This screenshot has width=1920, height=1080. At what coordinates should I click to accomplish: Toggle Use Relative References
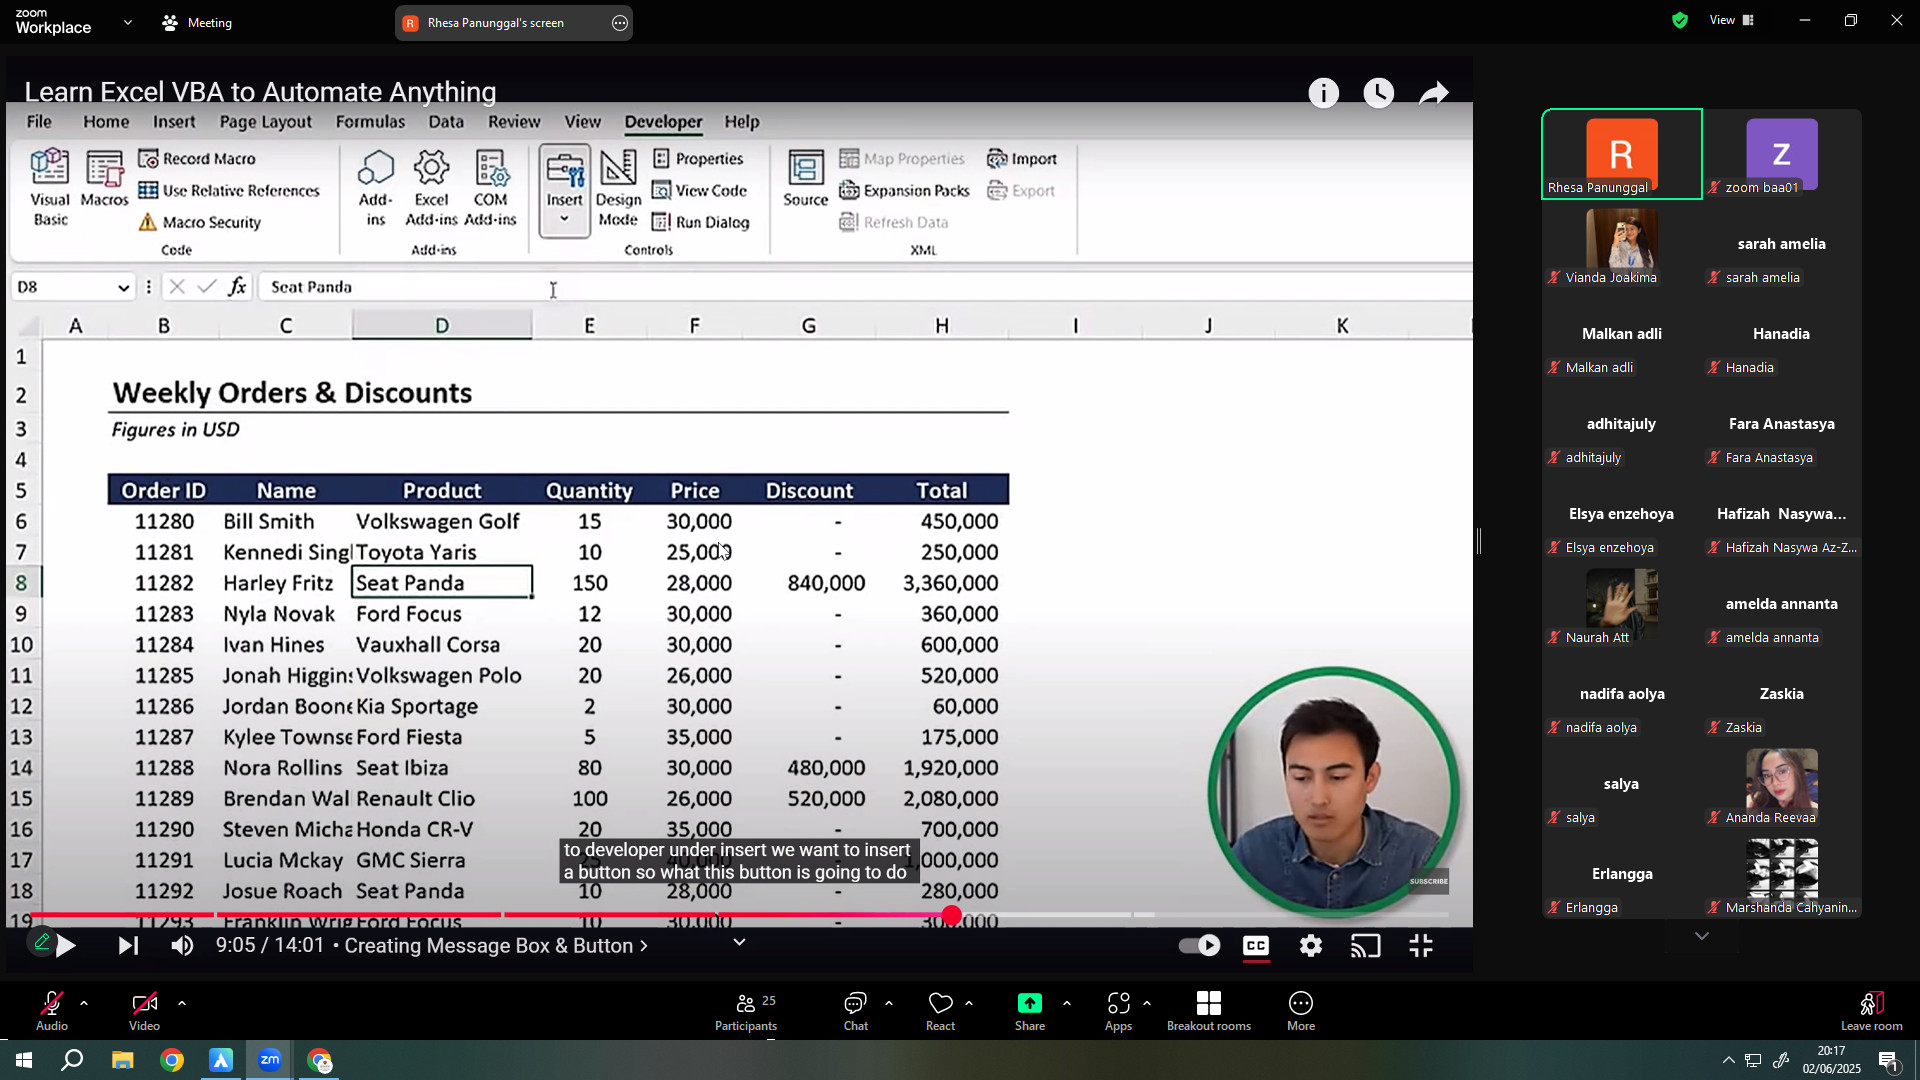coord(229,191)
